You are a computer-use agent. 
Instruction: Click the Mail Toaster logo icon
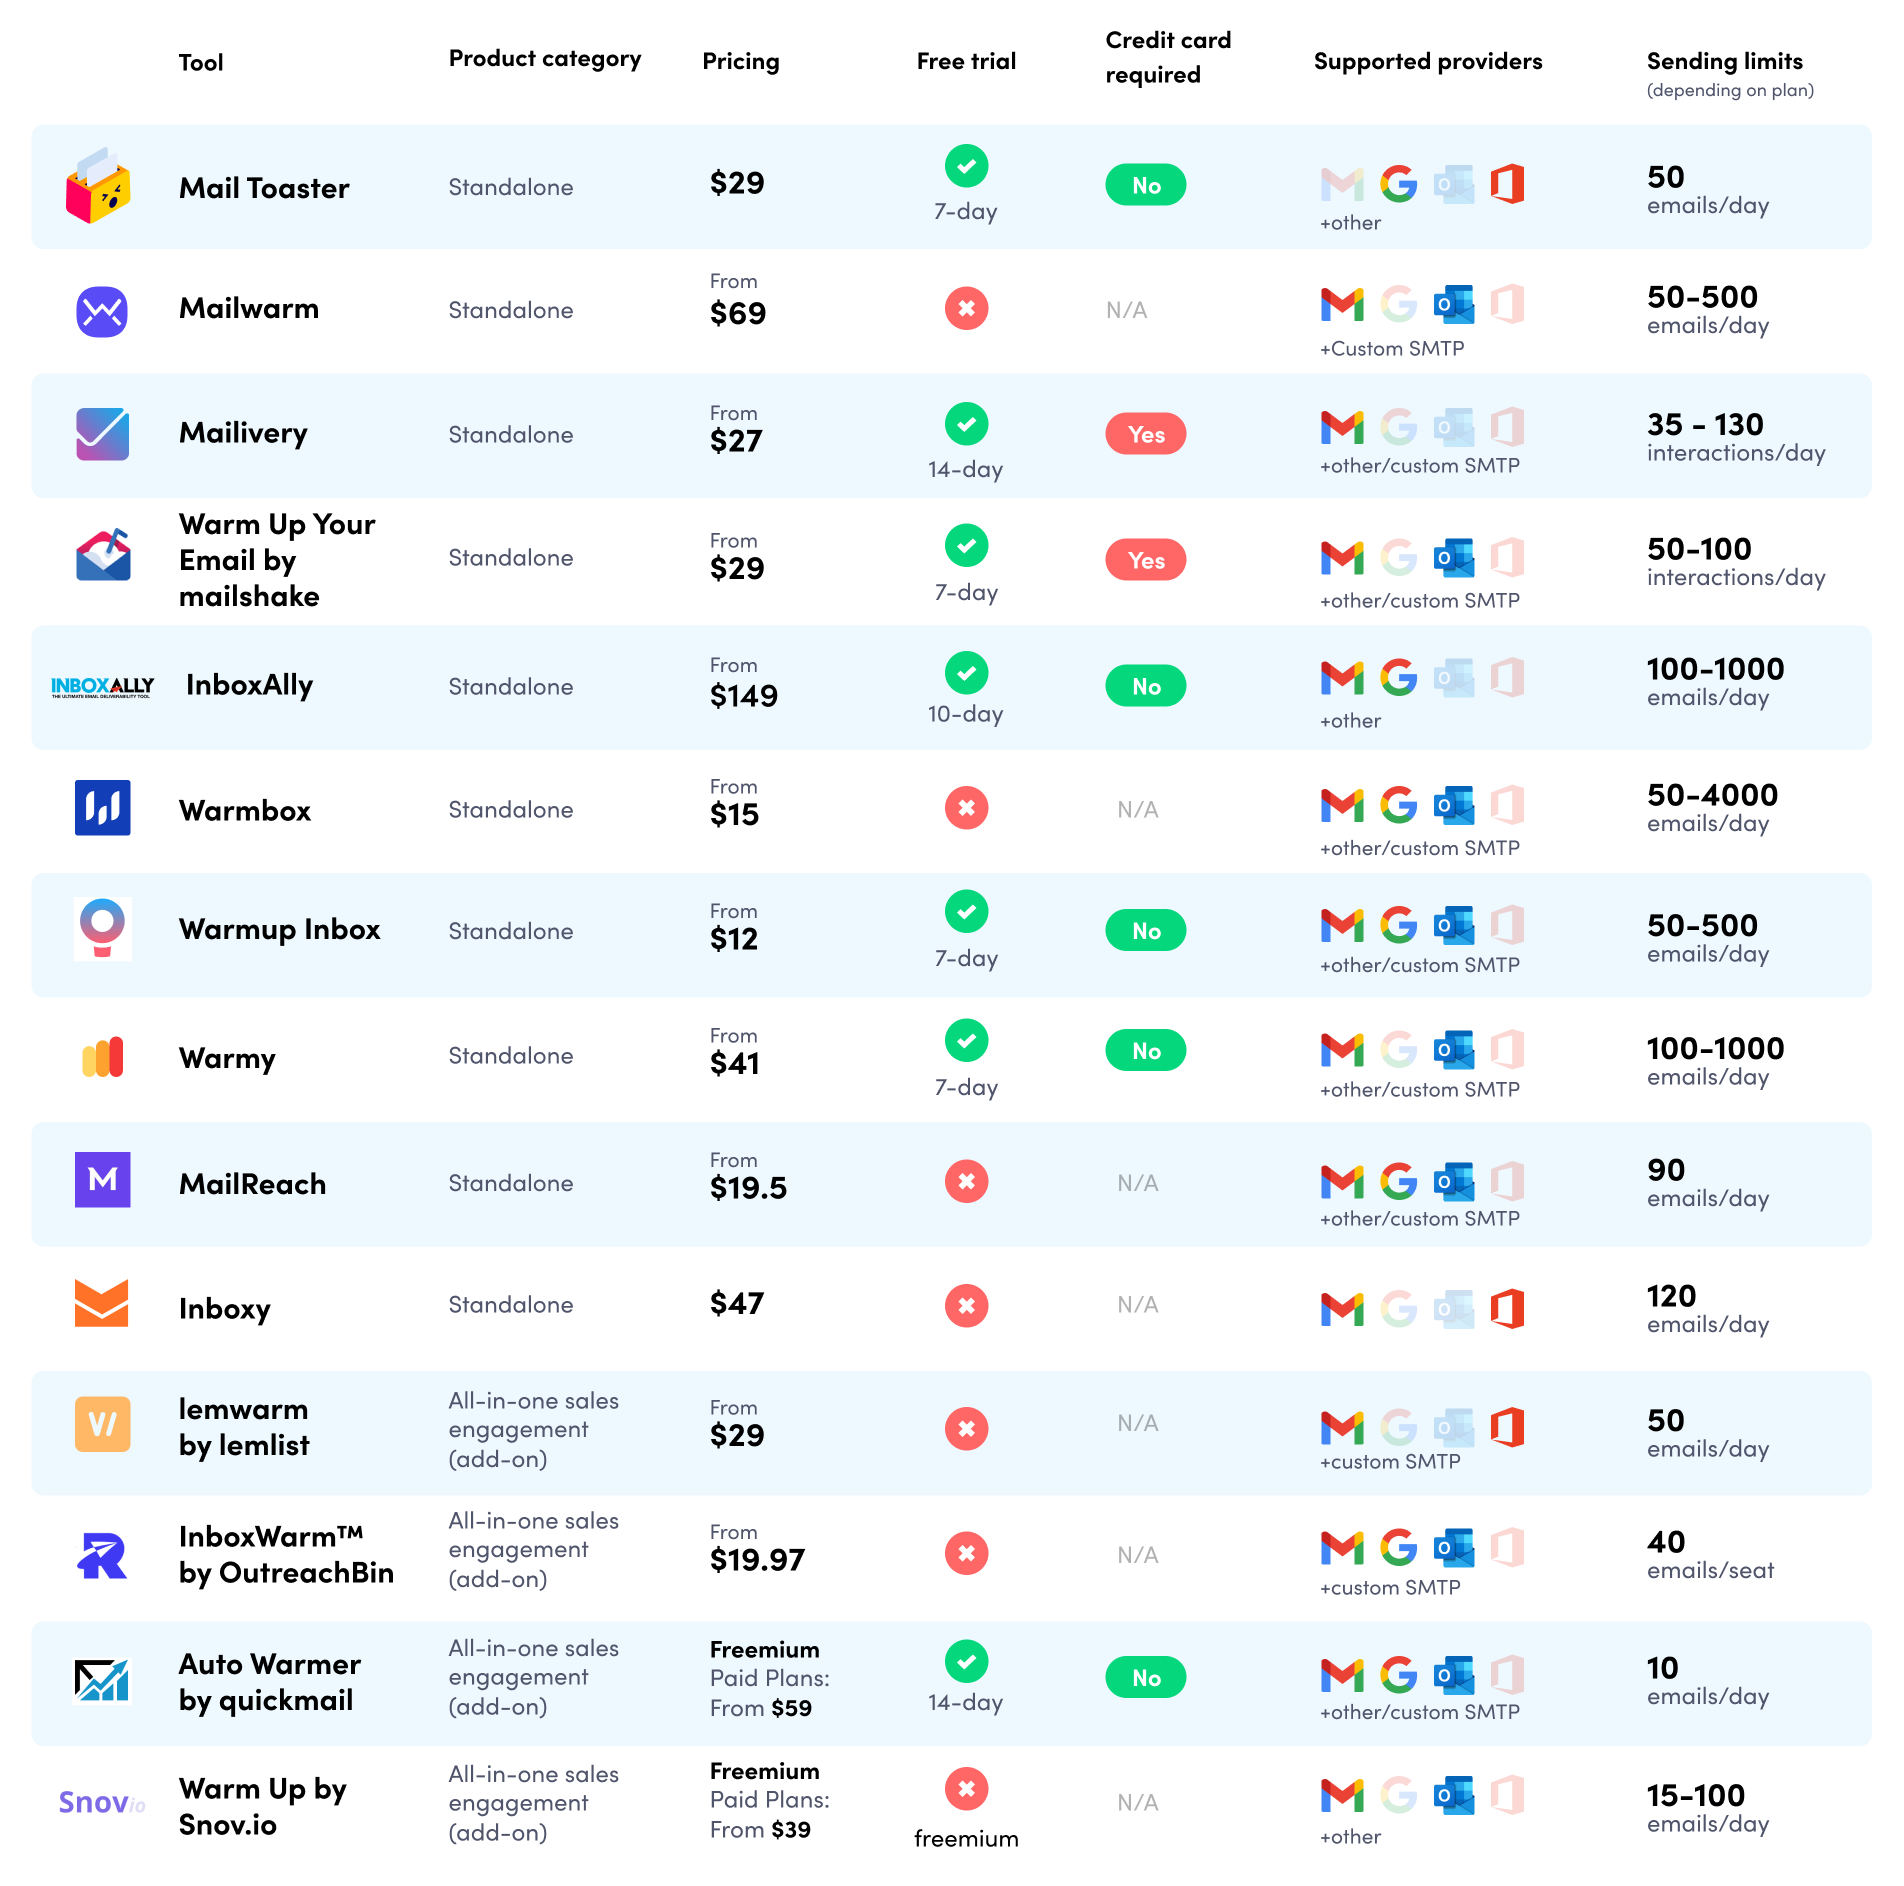tap(98, 186)
